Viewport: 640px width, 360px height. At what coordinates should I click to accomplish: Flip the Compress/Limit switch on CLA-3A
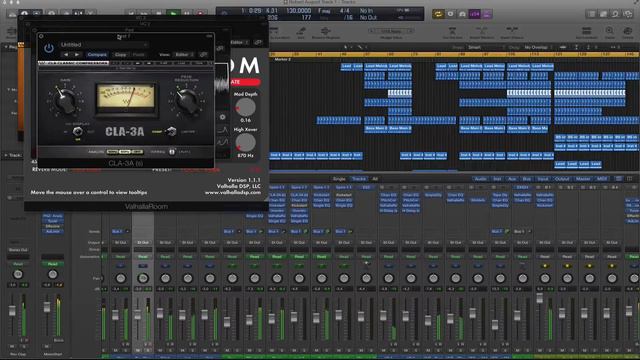tap(171, 131)
